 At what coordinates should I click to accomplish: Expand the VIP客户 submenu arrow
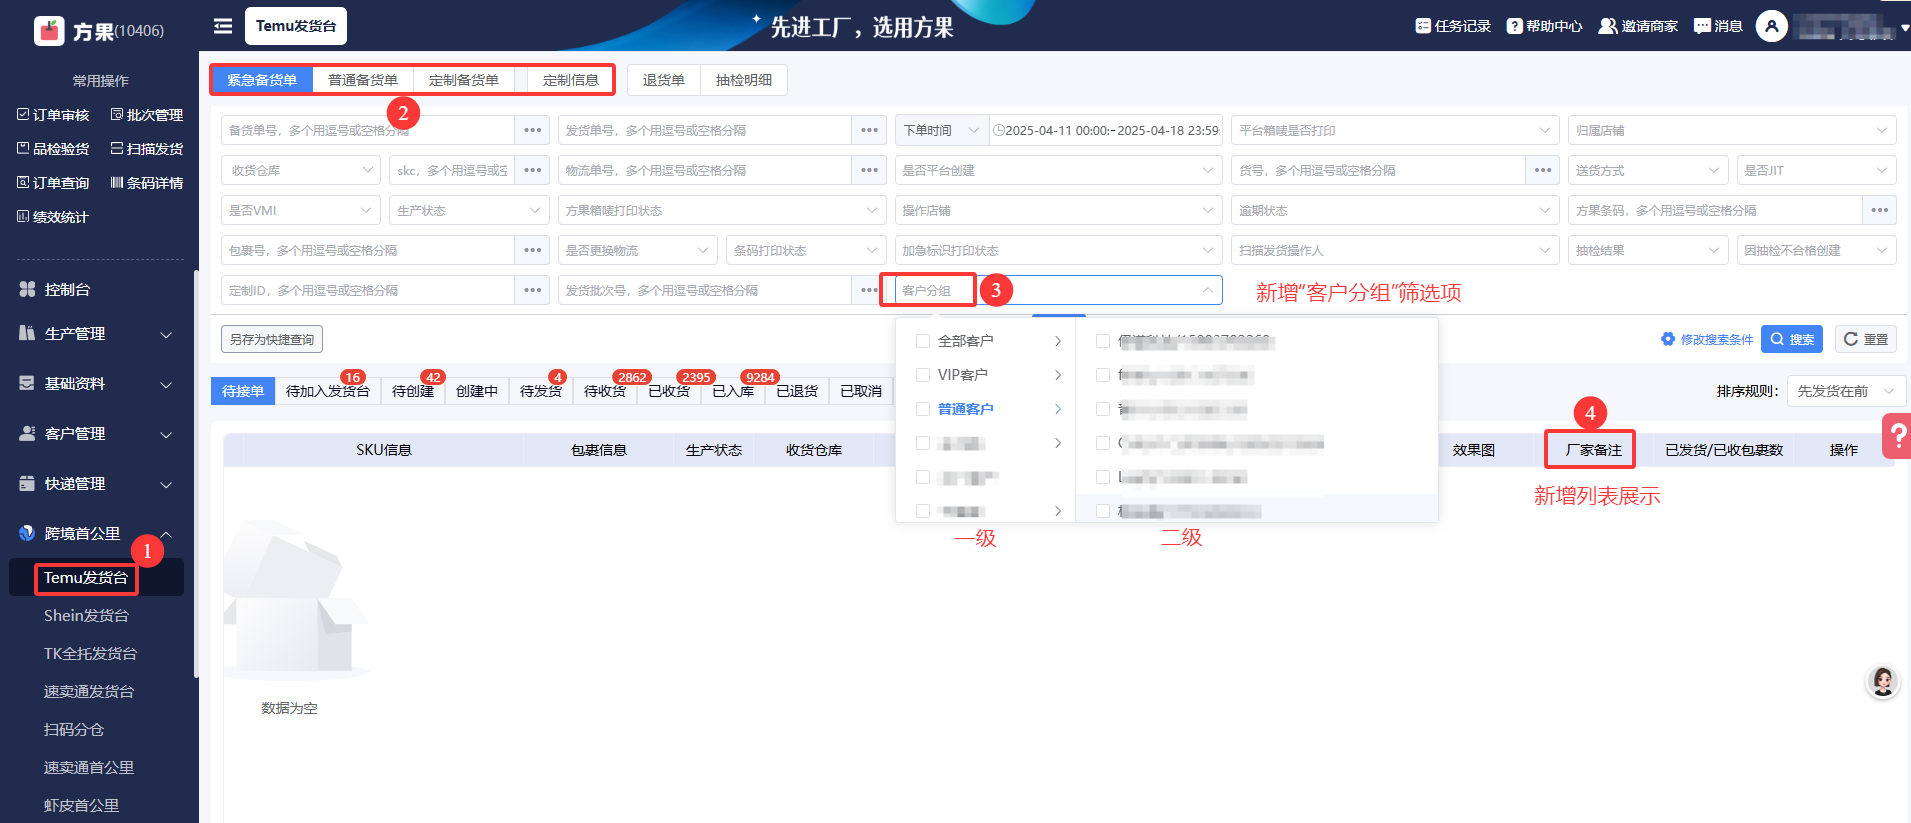1058,375
